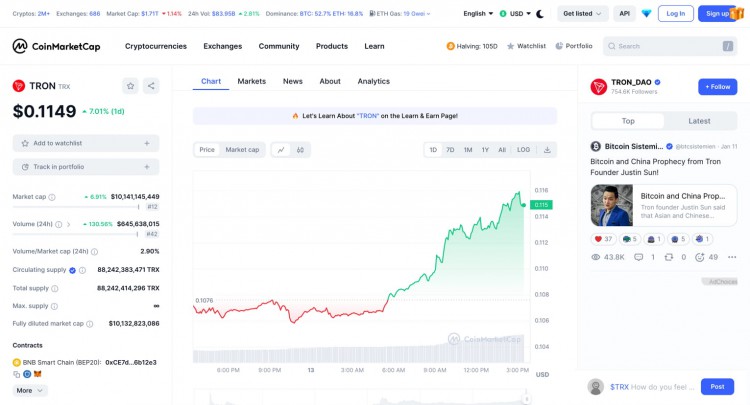Click the heart reaction with 37
750x405 pixels.
(x=603, y=239)
